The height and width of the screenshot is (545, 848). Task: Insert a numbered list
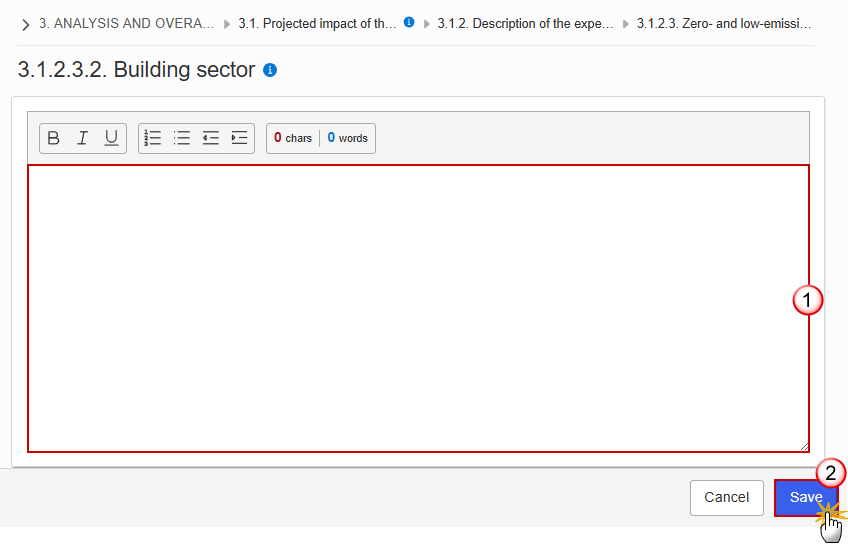click(153, 138)
